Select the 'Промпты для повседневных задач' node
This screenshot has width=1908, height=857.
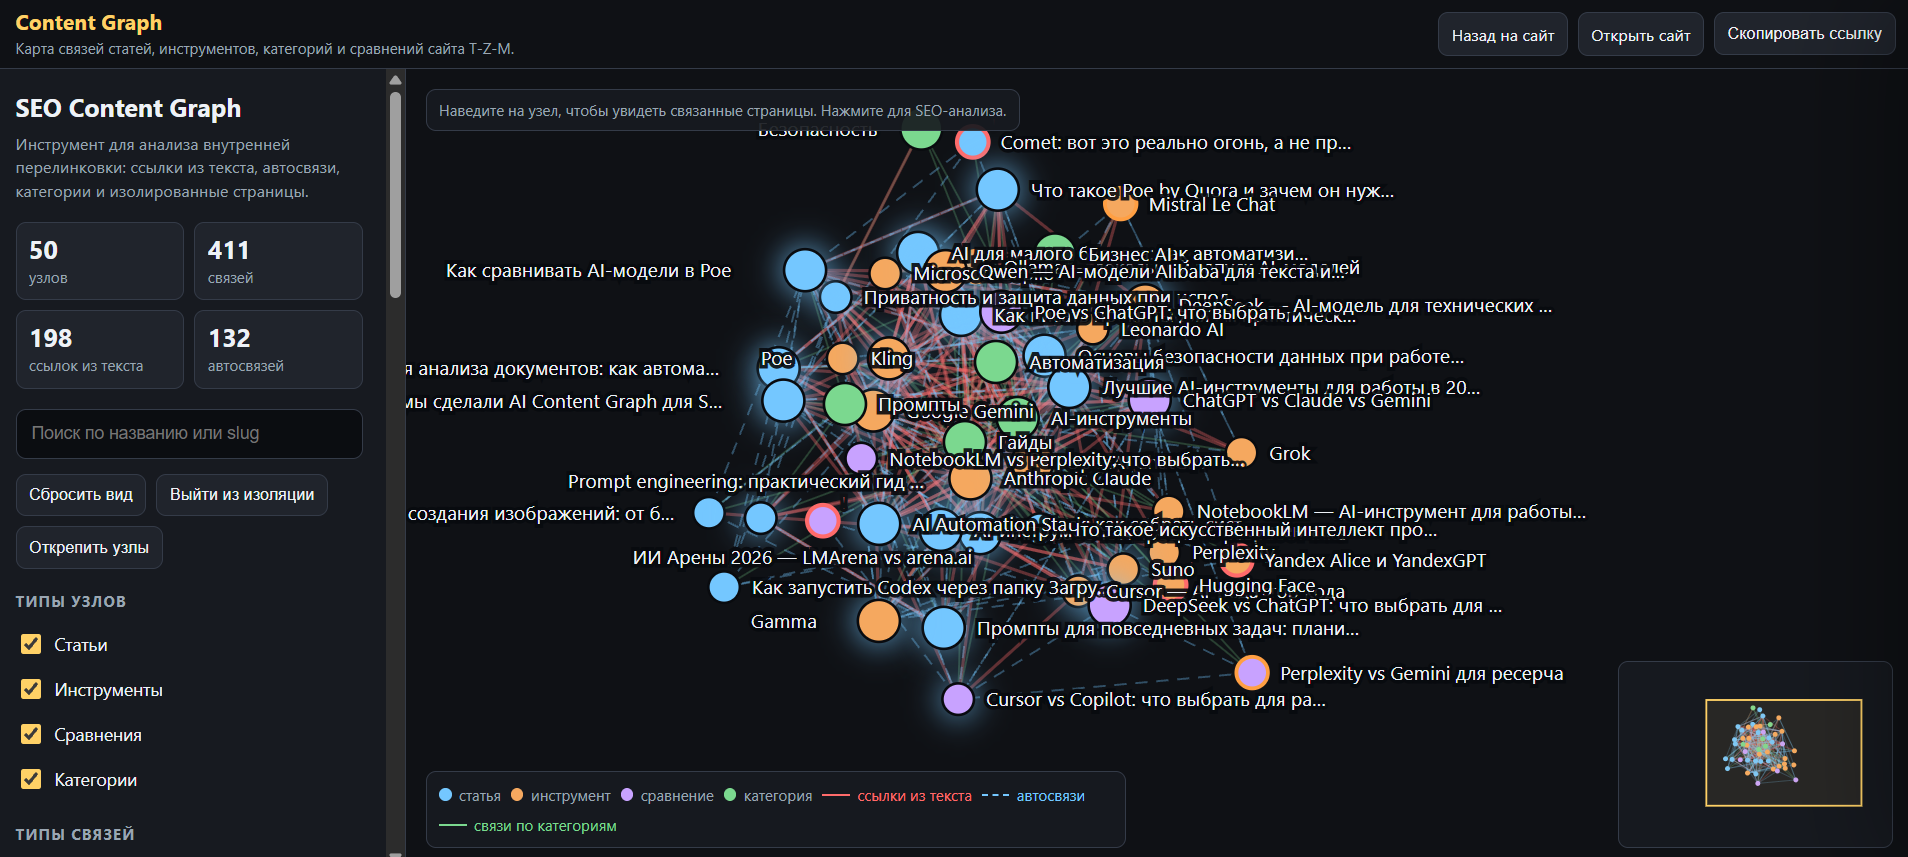click(x=943, y=628)
